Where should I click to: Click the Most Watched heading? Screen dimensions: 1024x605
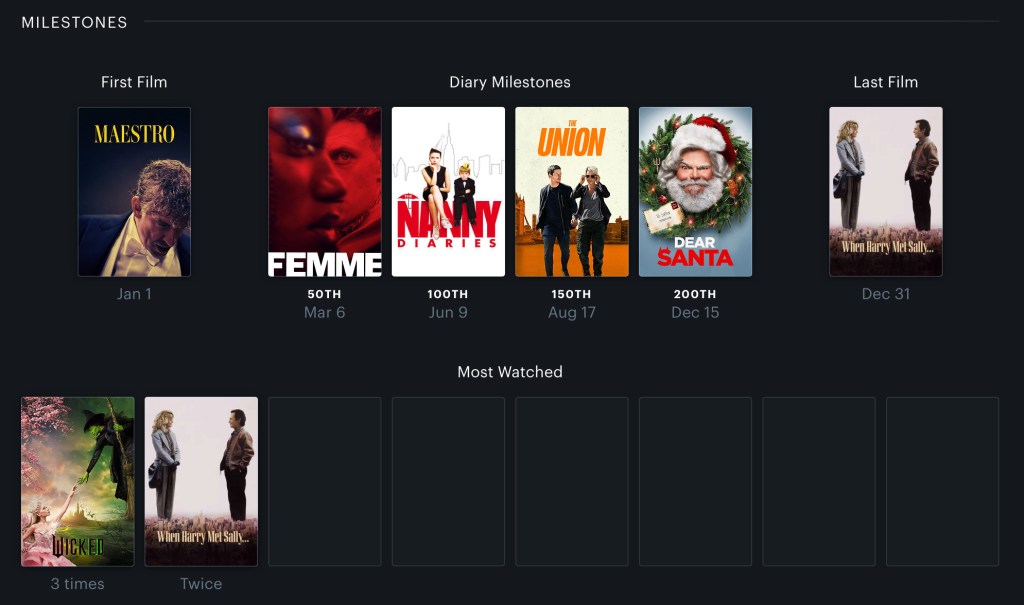[x=510, y=372]
